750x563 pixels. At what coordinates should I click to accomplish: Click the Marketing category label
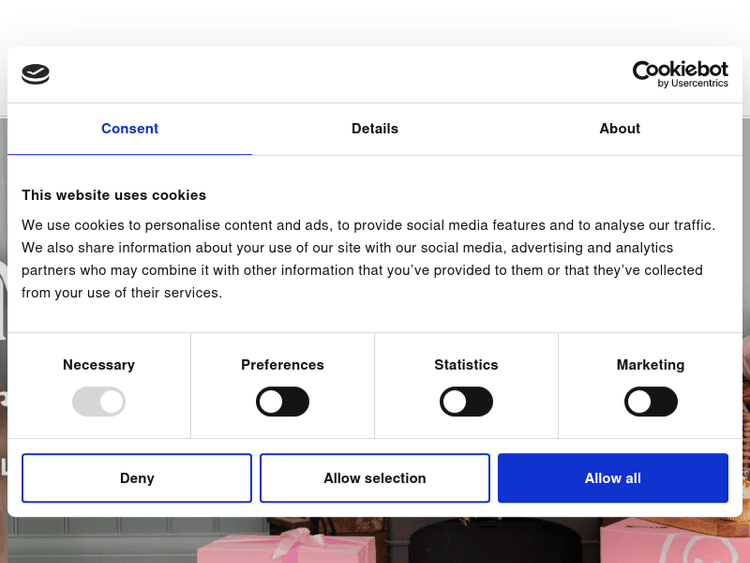[x=651, y=365]
